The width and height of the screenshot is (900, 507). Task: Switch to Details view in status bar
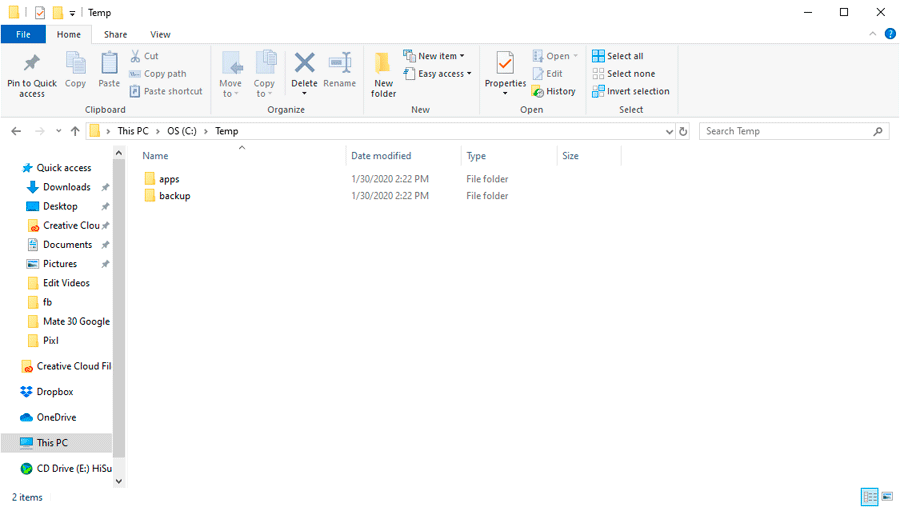(x=870, y=497)
